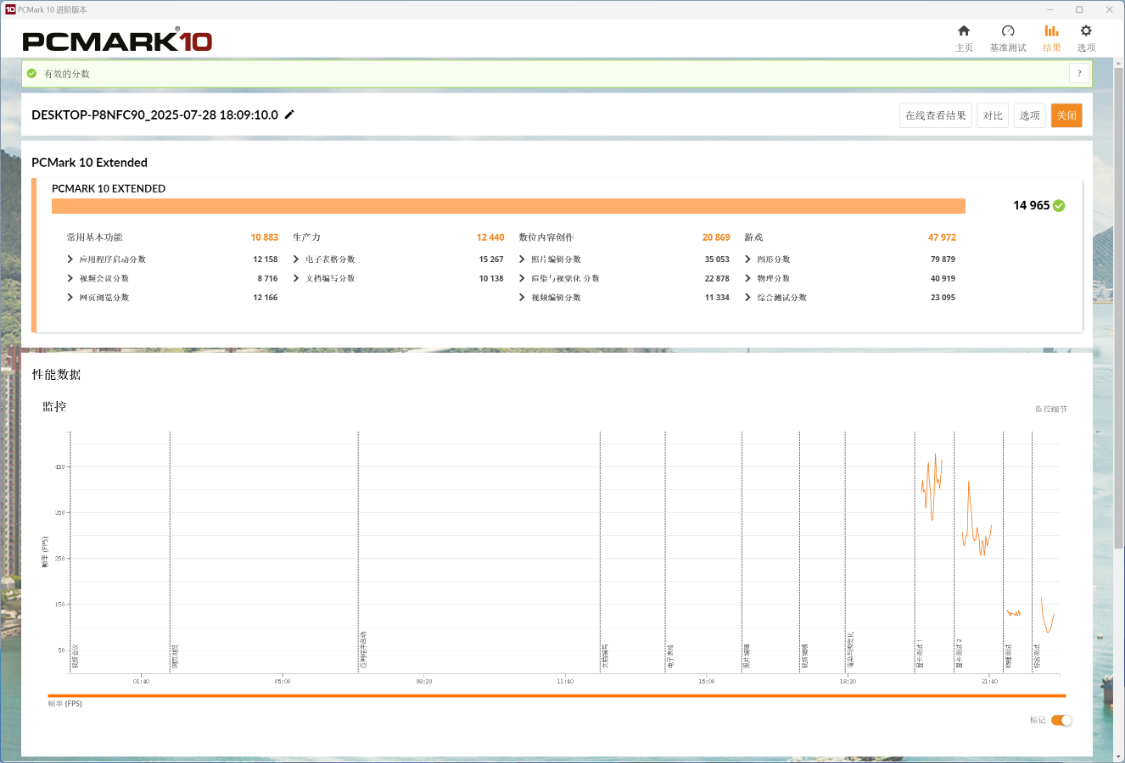Click the overall score 14 965
The height and width of the screenshot is (763, 1125).
1031,205
